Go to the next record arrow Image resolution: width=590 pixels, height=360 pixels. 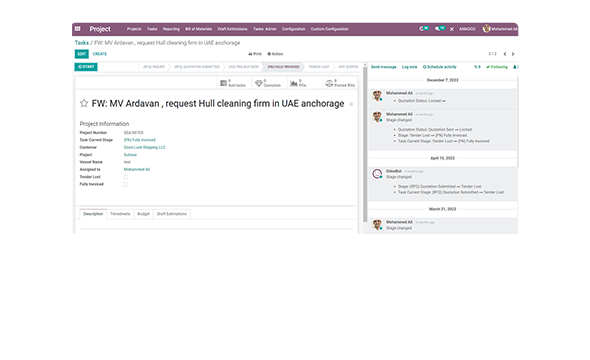pos(513,54)
